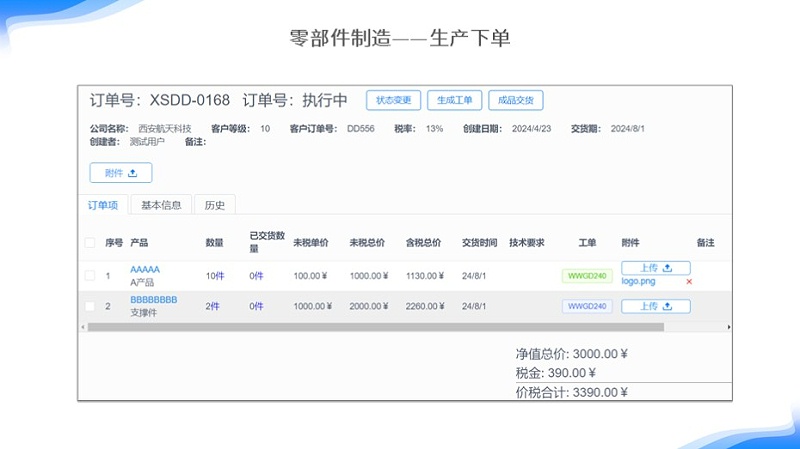800x449 pixels.
Task: Select the 订单项 tab
Action: [103, 205]
